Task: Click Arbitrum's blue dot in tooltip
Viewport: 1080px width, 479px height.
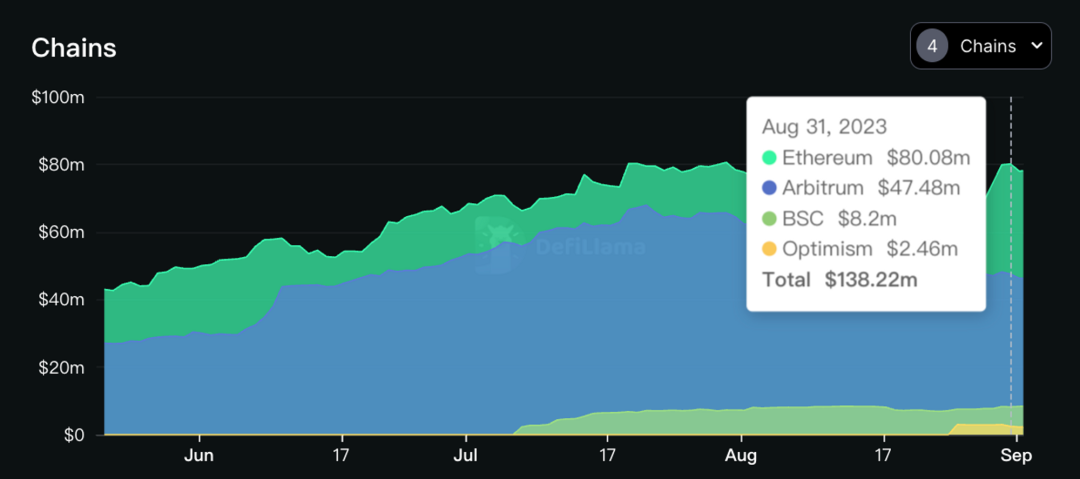Action: coord(769,188)
